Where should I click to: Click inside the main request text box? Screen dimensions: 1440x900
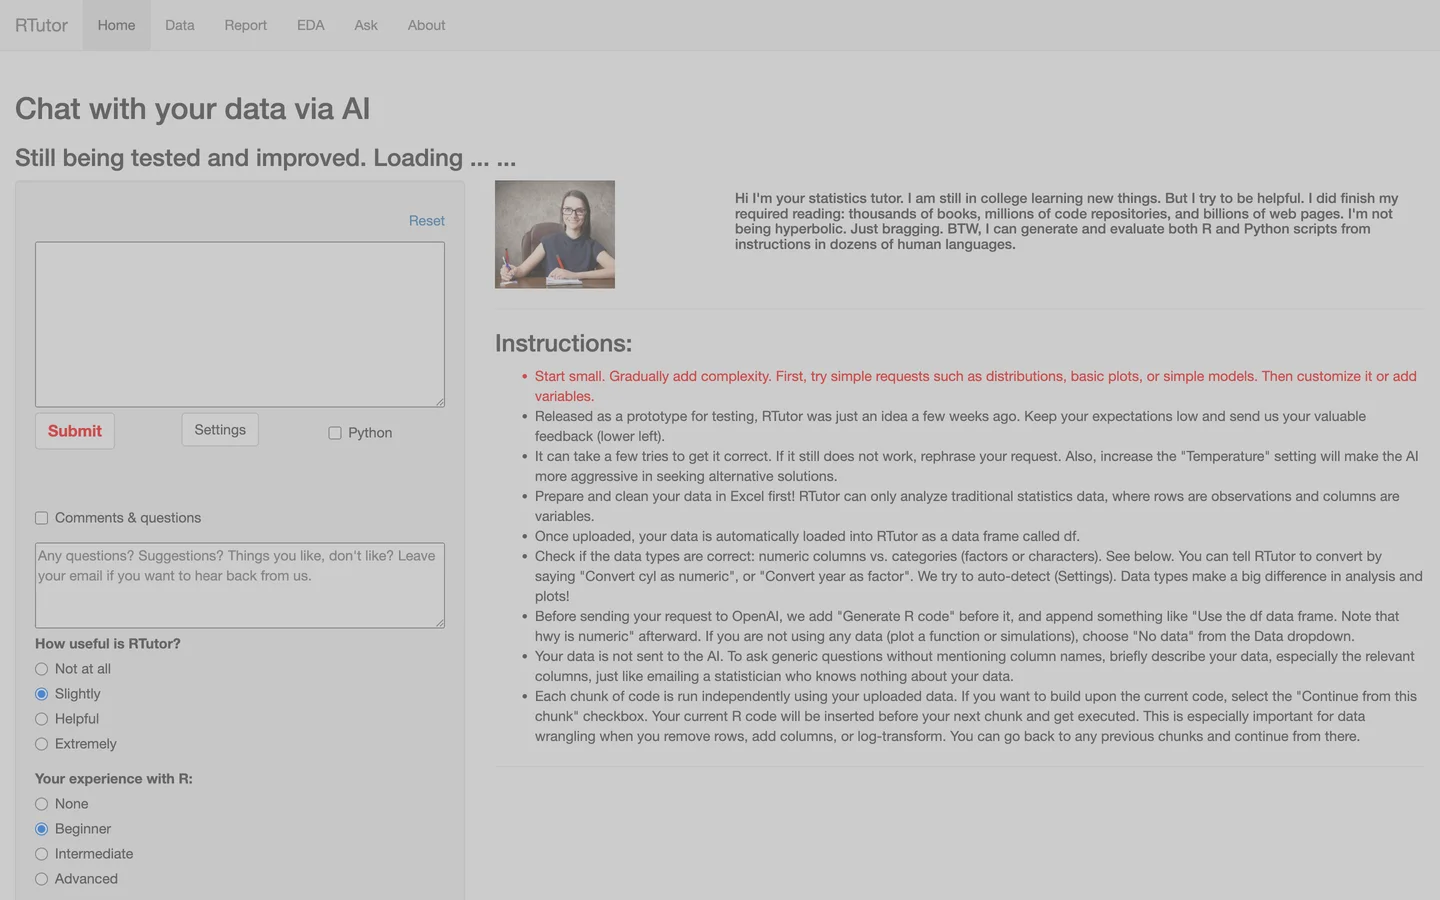240,324
